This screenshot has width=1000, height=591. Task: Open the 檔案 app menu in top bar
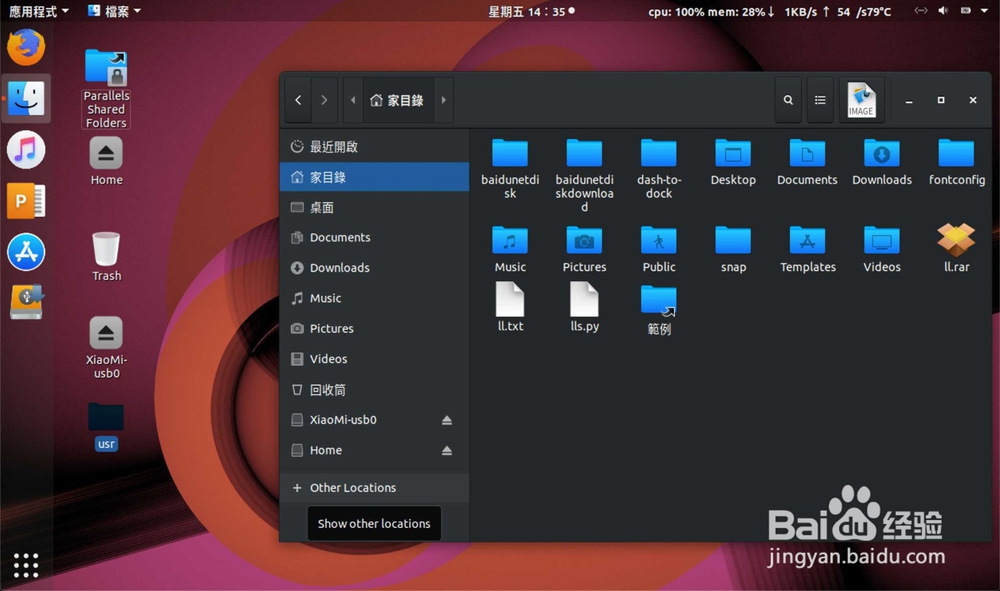(x=115, y=11)
